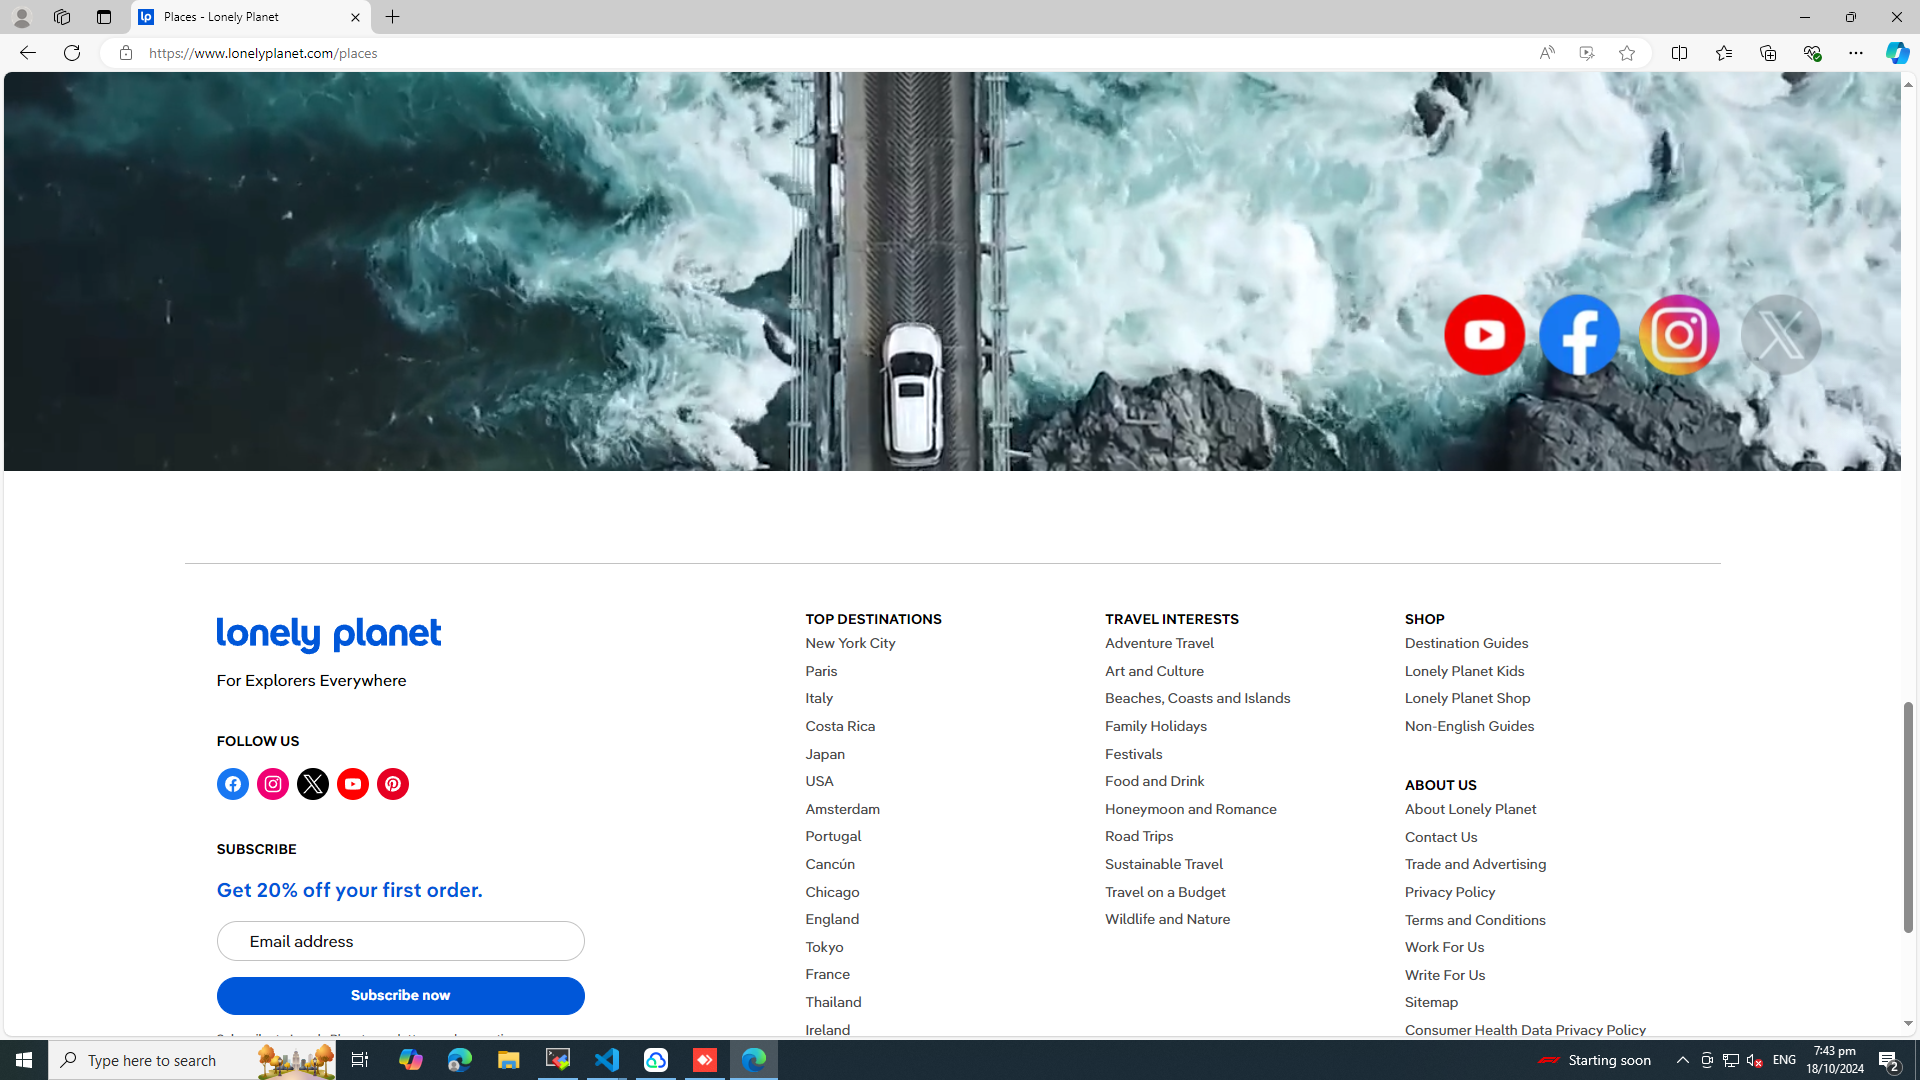Open Sitemap link
Viewport: 1920px width, 1080px height.
tap(1432, 1002)
